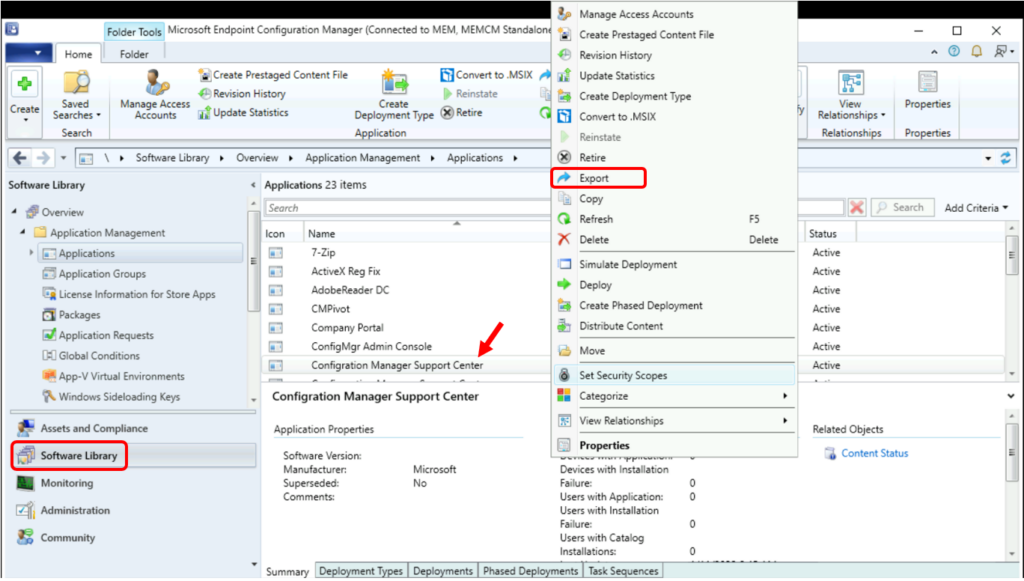The height and width of the screenshot is (581, 1024).
Task: Collapse the ribbon with the up chevron
Action: (x=934, y=52)
